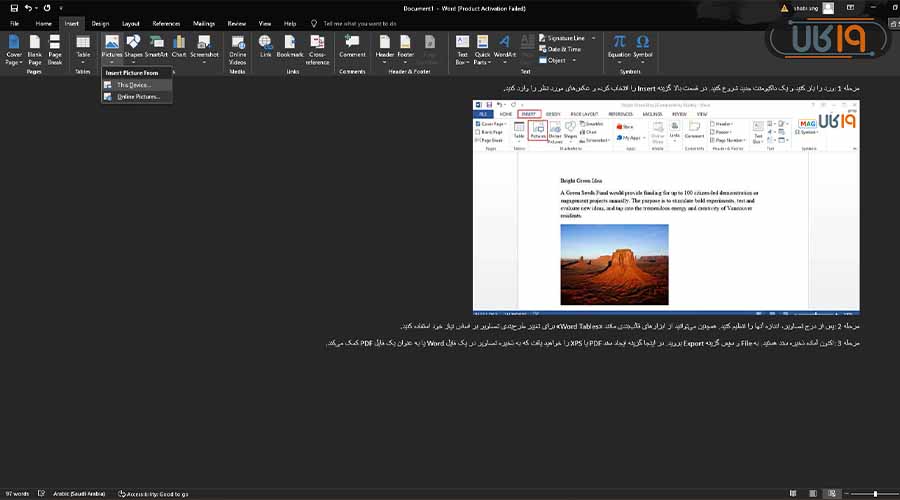Open the References tab
Screen dimensions: 900x500
(x=166, y=23)
